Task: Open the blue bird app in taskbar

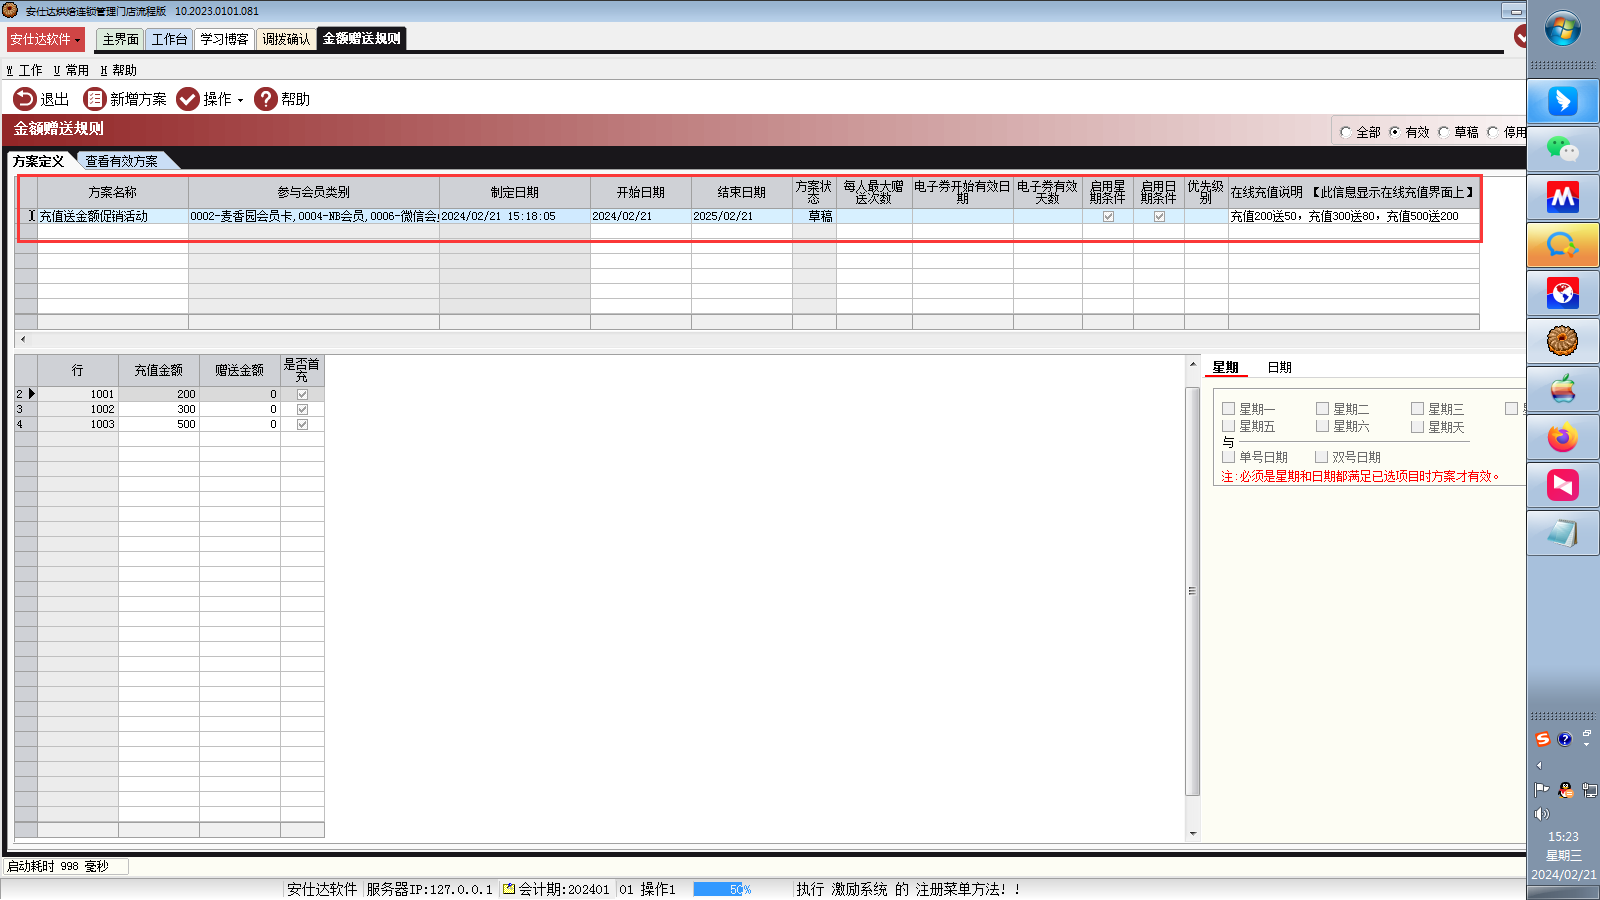Action: click(1563, 101)
